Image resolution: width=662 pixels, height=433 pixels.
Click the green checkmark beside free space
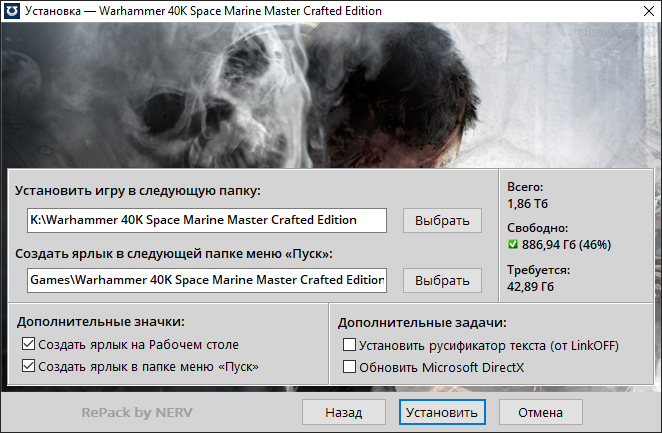(513, 245)
